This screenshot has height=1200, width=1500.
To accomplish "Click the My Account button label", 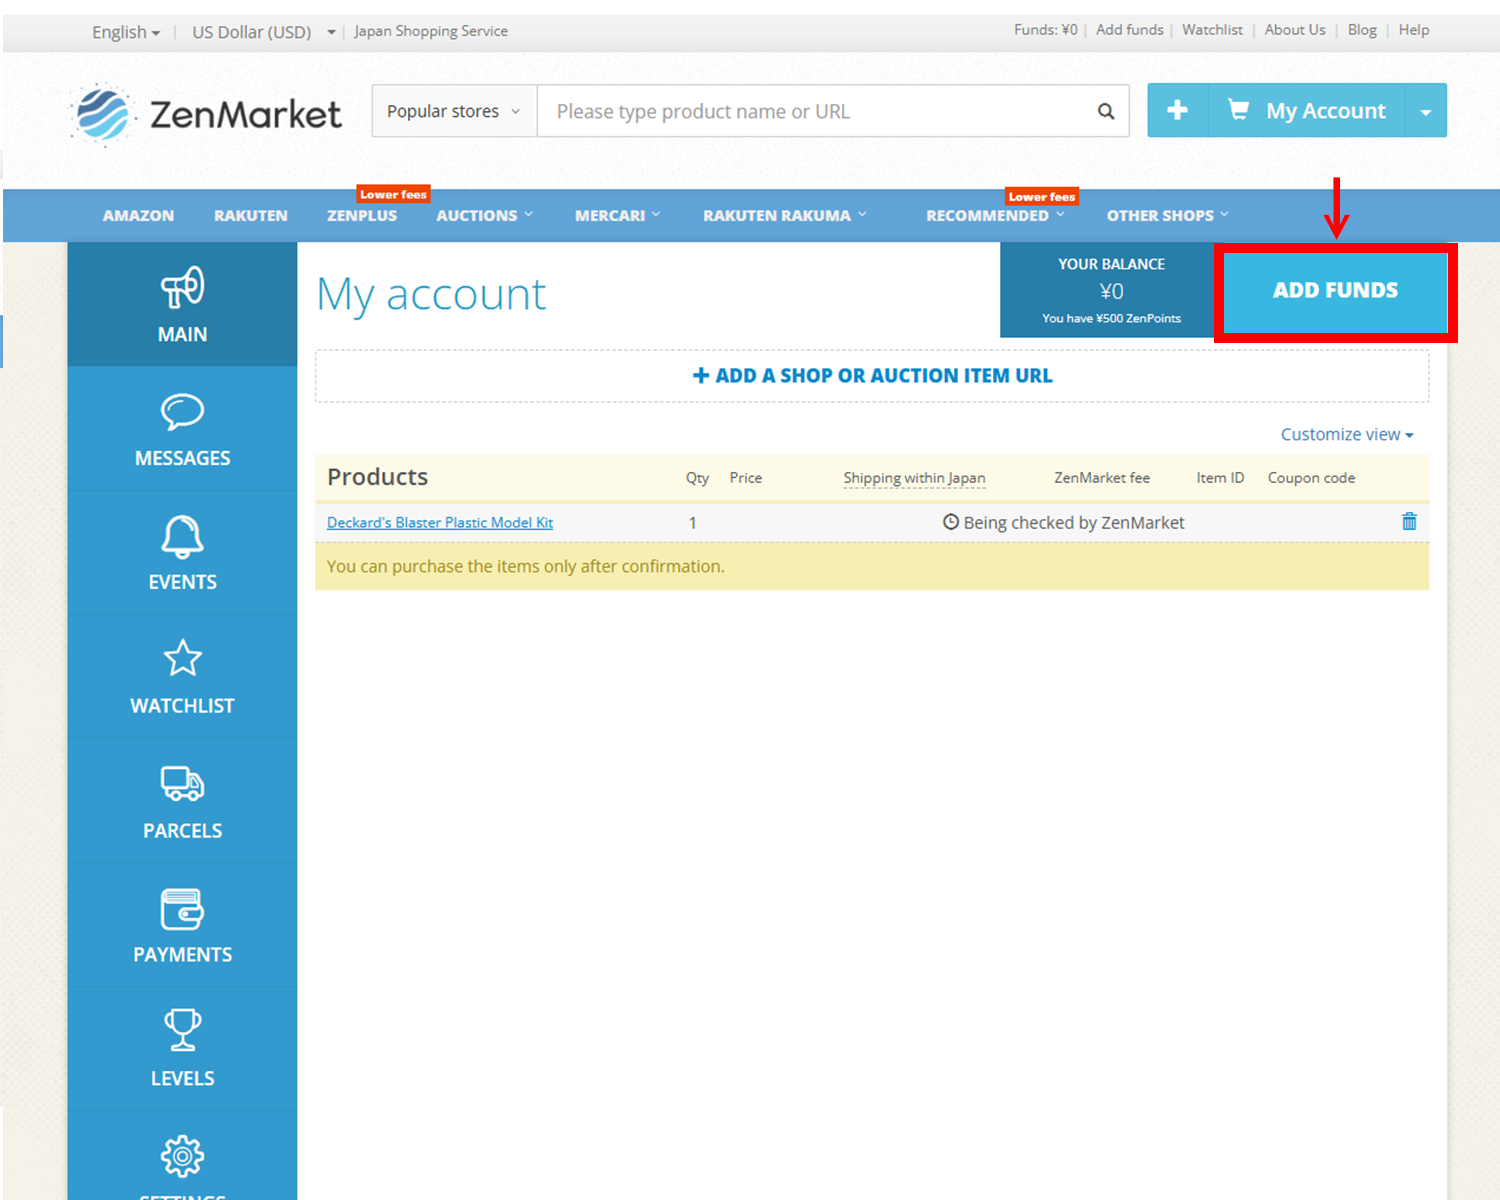I will [1326, 111].
